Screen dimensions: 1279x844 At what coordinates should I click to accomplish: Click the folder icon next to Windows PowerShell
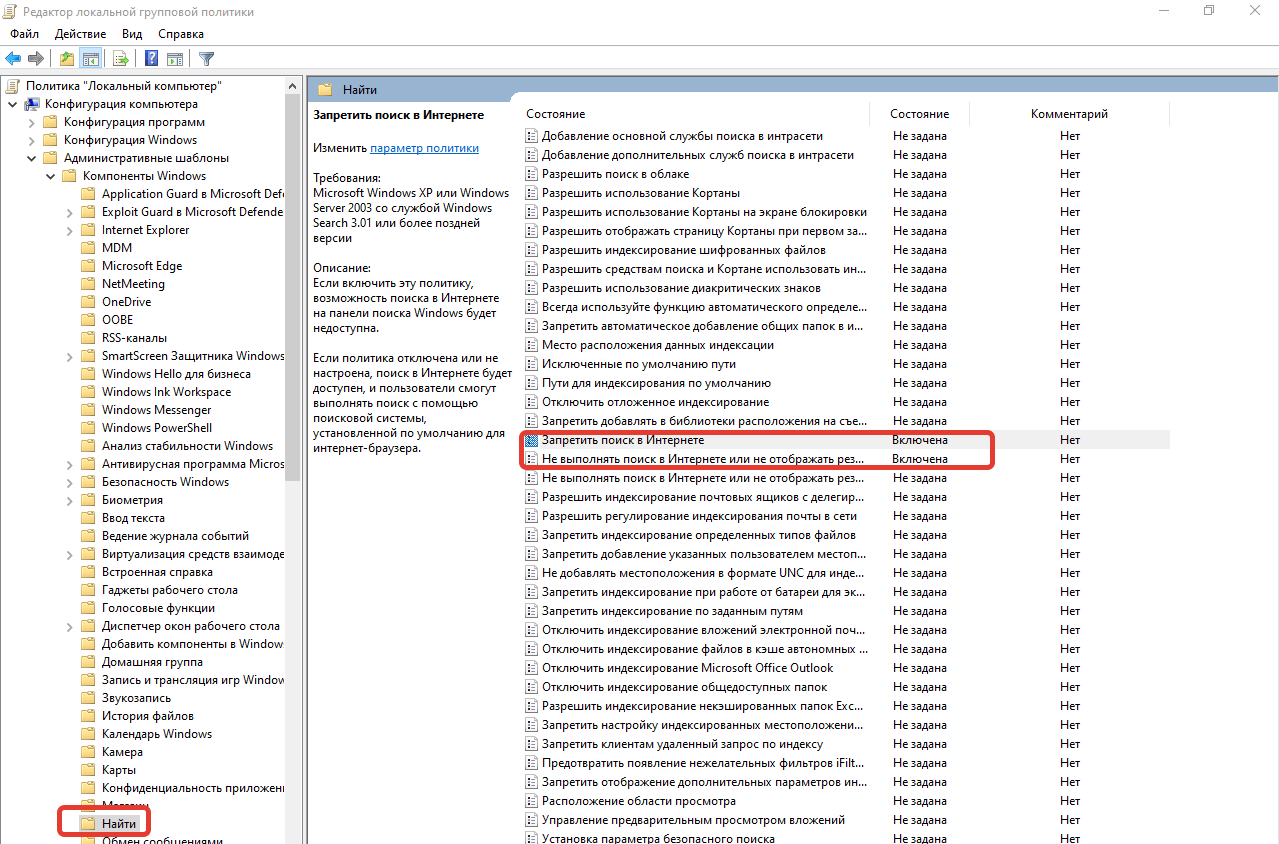coord(89,428)
